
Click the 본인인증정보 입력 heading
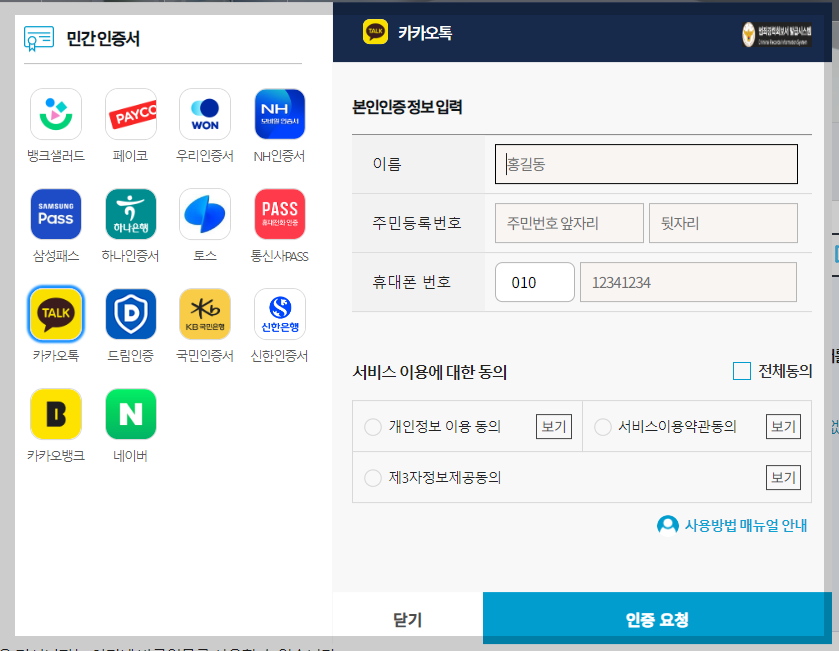coord(407,107)
